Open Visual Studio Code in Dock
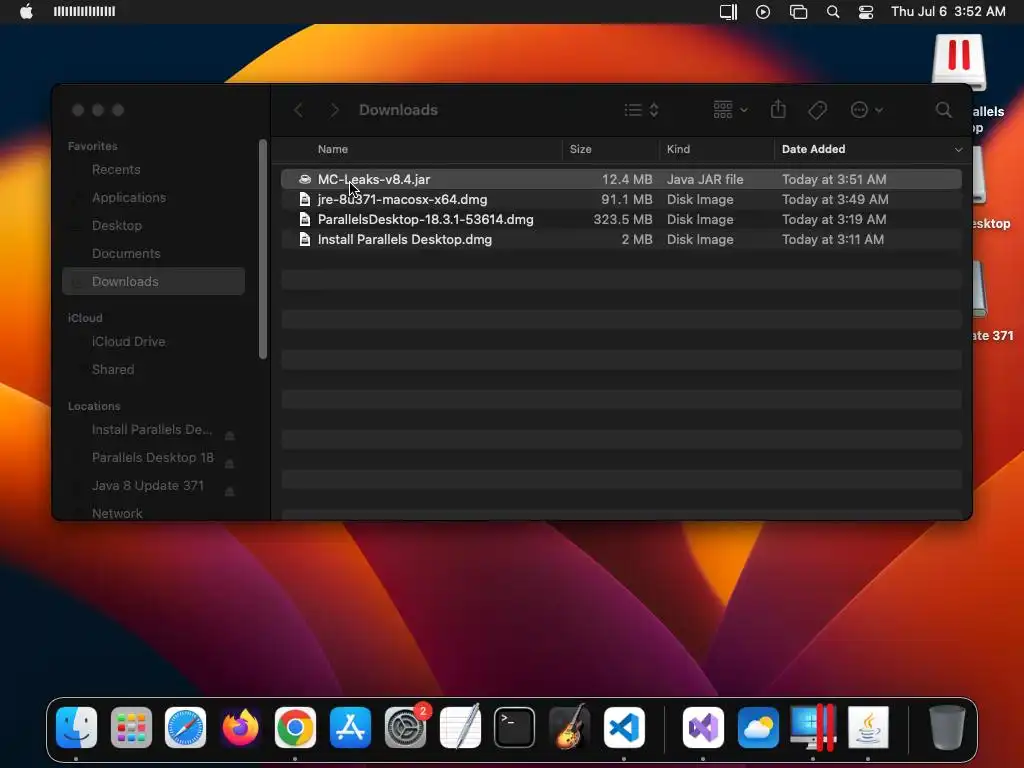 (x=624, y=727)
